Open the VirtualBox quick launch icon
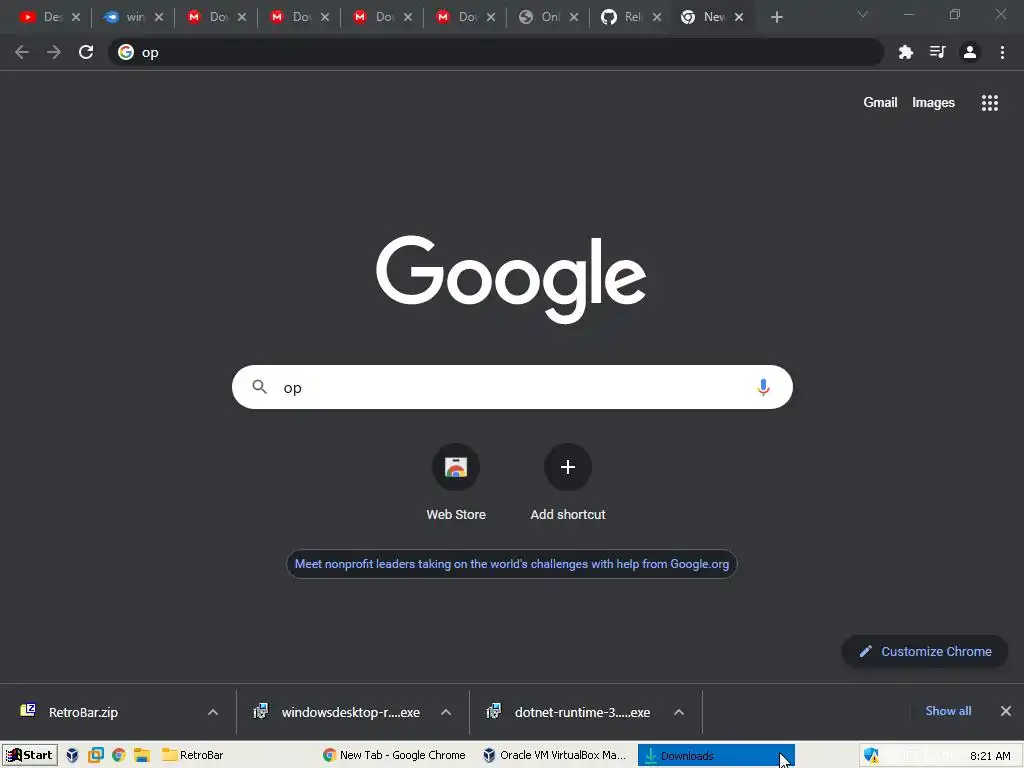 click(72, 755)
